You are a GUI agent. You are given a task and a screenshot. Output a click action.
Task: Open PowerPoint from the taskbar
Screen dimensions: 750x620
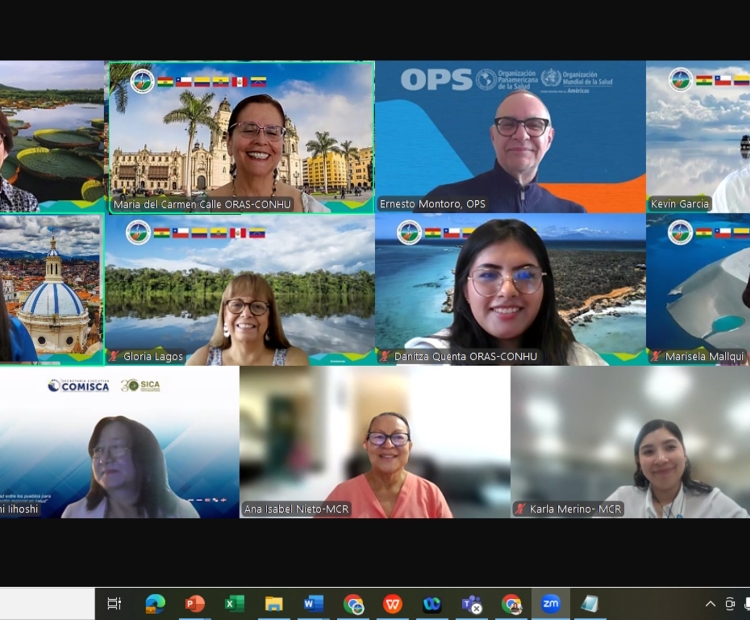pyautogui.click(x=195, y=604)
